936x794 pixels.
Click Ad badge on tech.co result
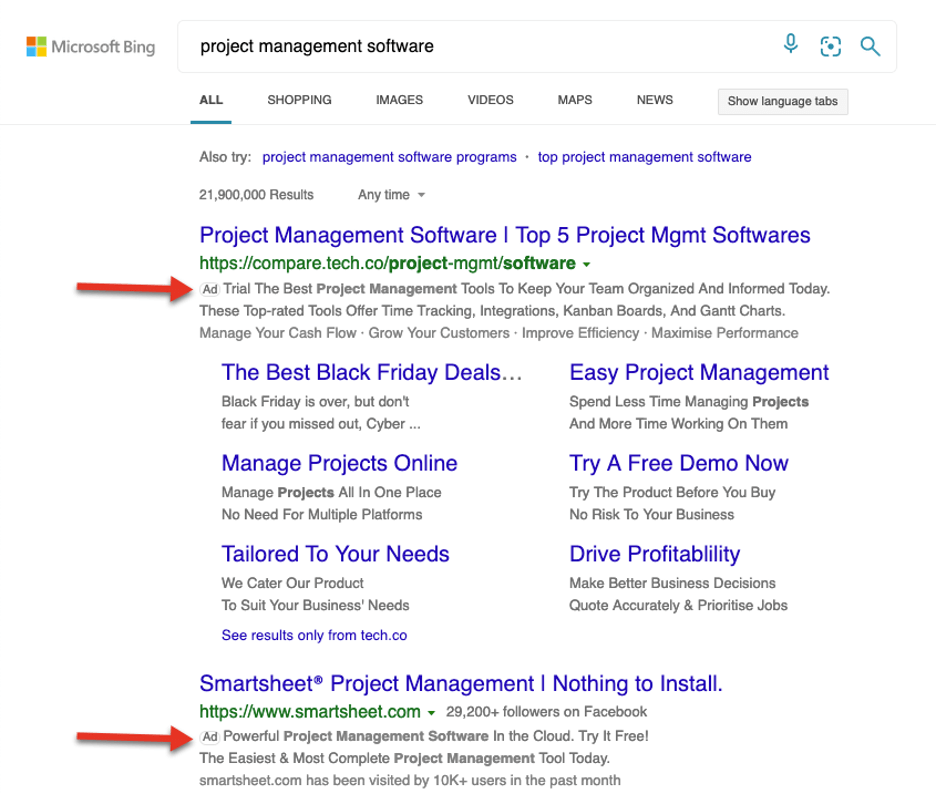click(210, 290)
